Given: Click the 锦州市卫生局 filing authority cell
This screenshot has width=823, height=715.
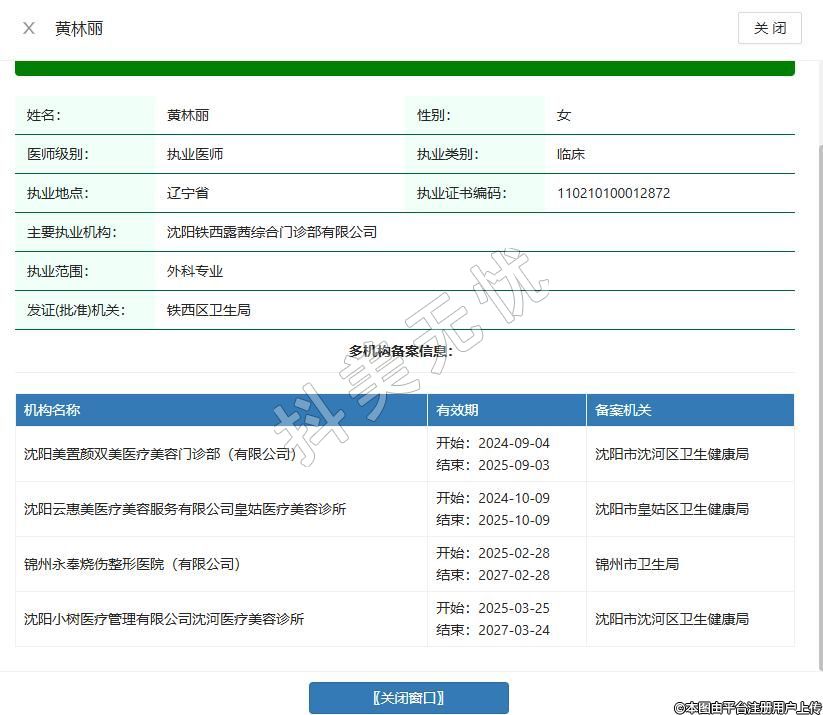Looking at the screenshot, I should click(636, 564).
